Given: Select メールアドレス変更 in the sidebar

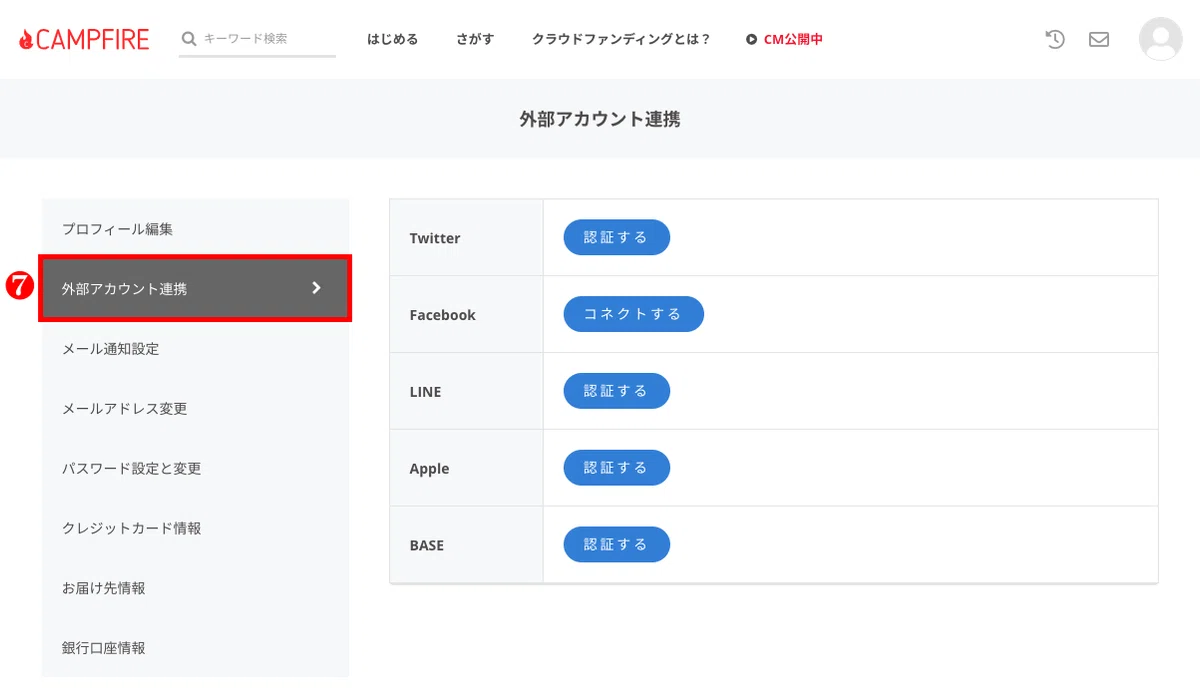Looking at the screenshot, I should click(195, 409).
